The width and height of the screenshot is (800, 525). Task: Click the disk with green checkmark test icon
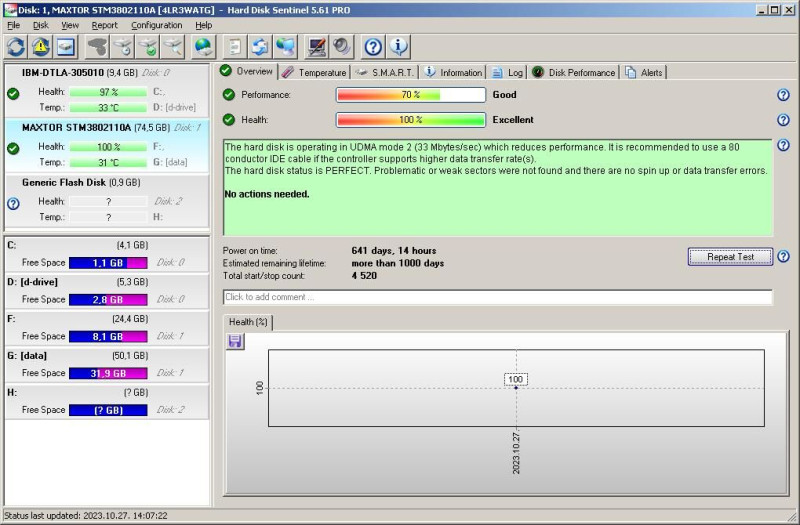point(148,47)
